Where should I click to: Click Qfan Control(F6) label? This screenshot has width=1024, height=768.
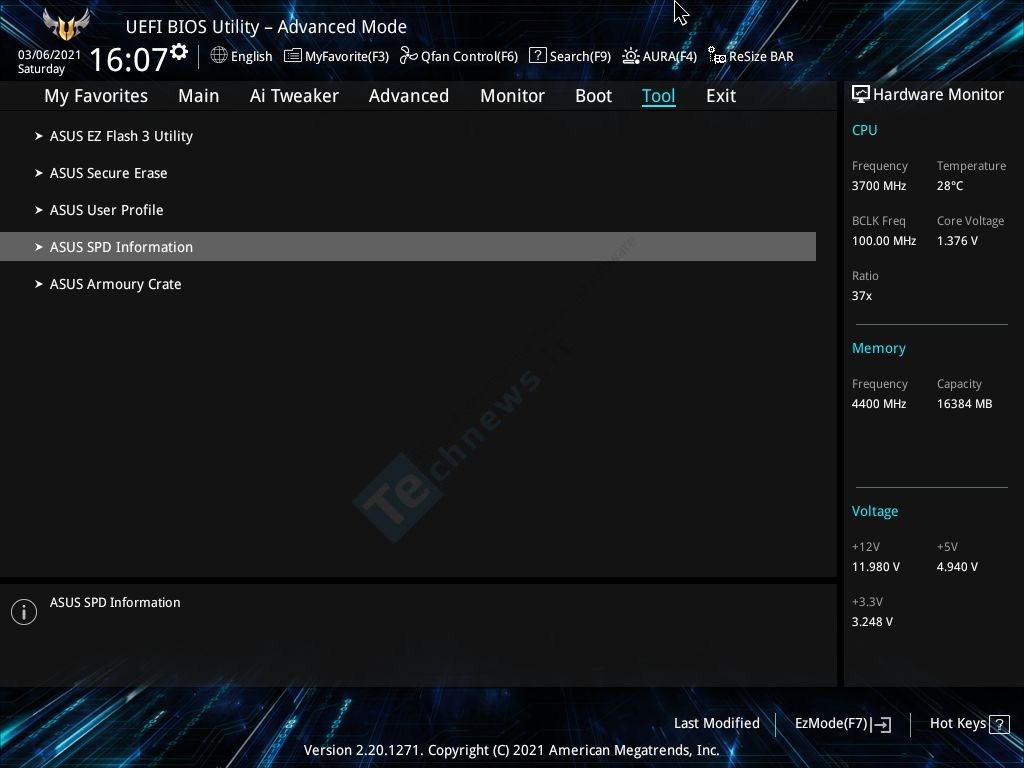pos(470,57)
